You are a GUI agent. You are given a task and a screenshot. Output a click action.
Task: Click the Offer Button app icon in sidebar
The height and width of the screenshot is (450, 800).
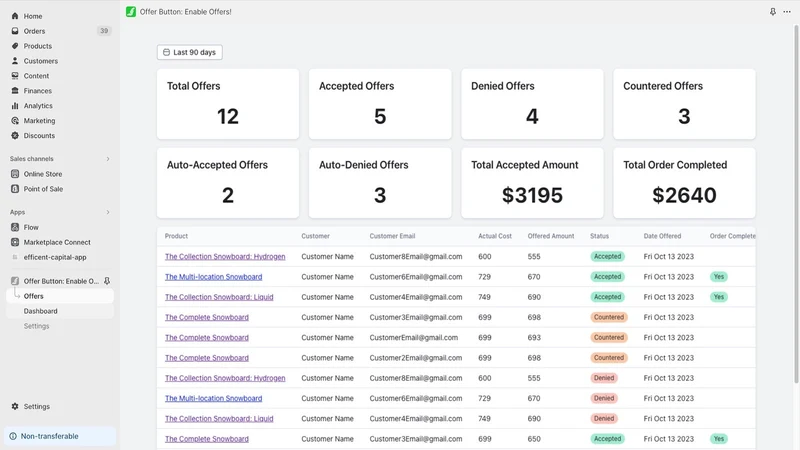15,281
